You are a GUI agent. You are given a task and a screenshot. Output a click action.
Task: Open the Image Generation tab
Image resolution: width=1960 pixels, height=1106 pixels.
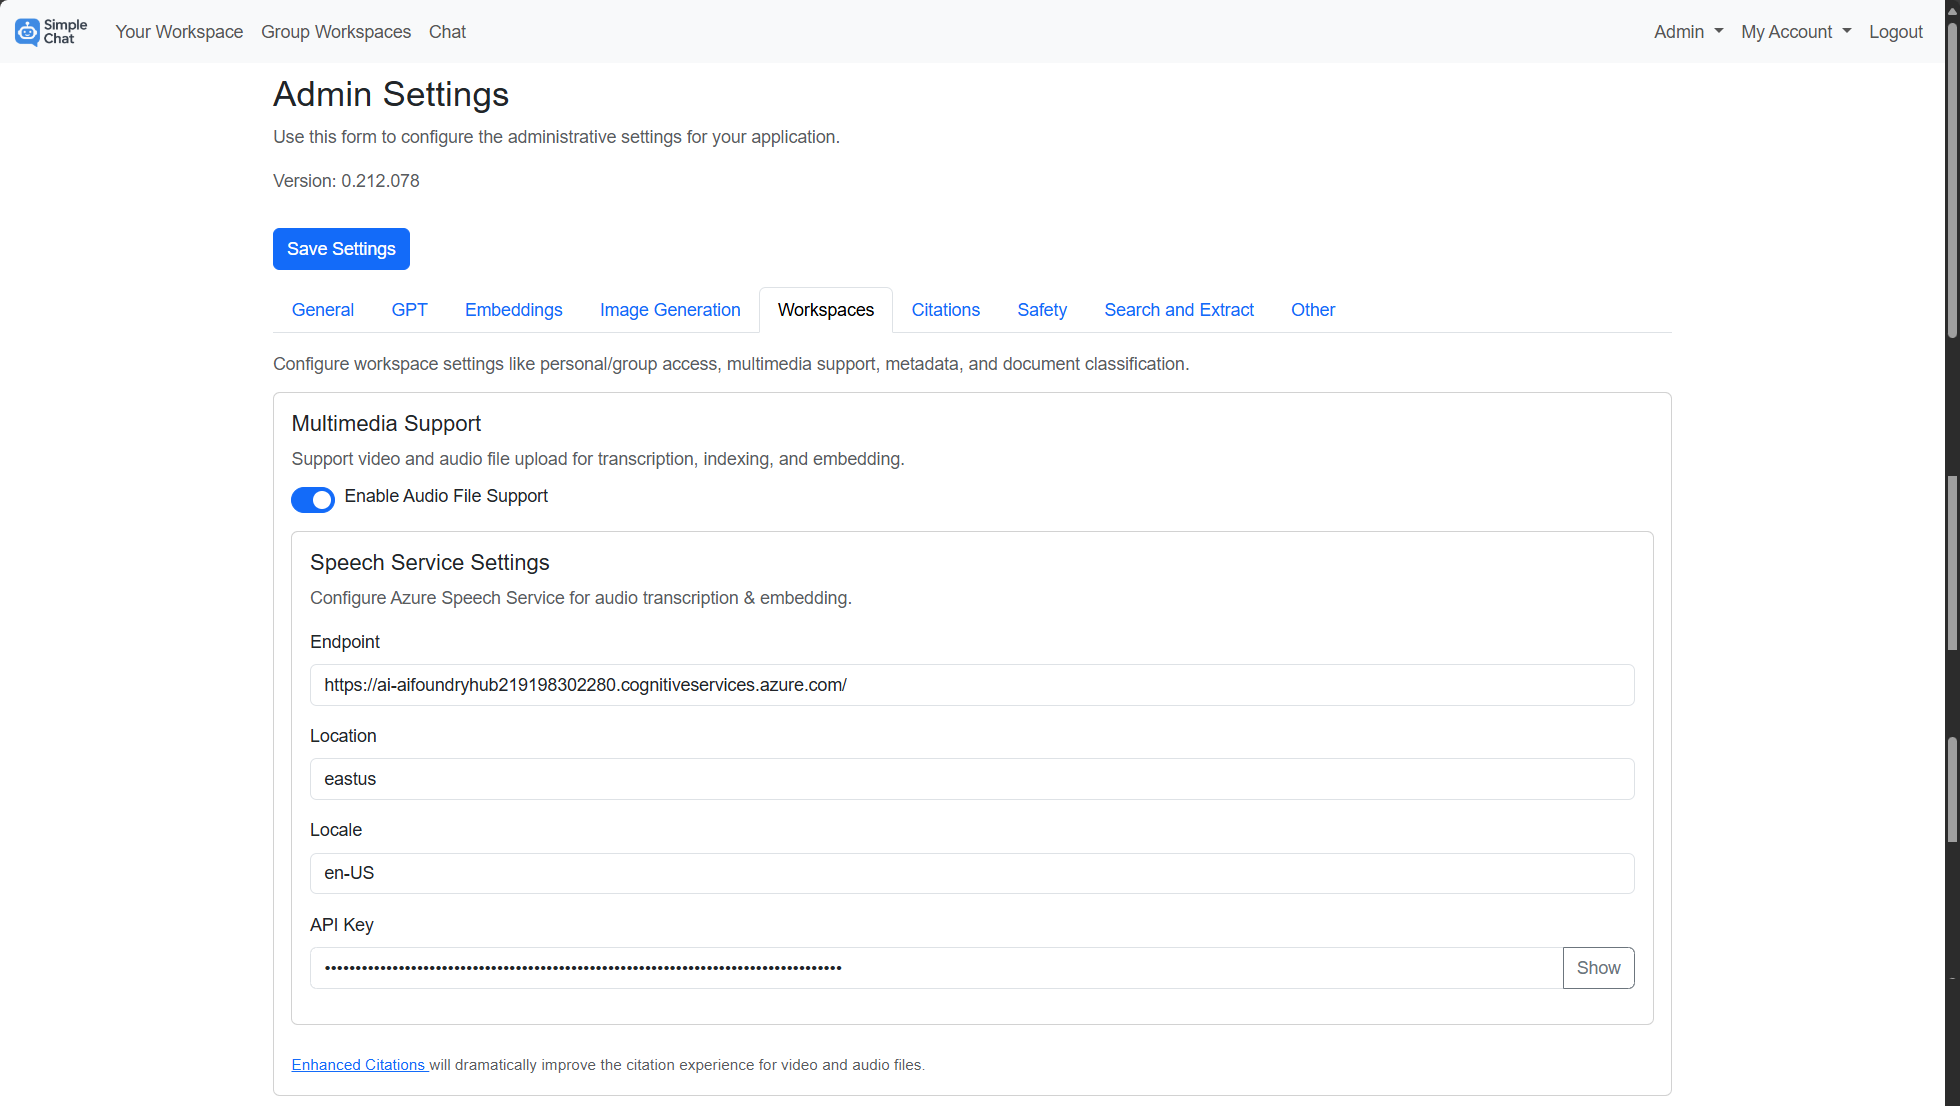(670, 310)
